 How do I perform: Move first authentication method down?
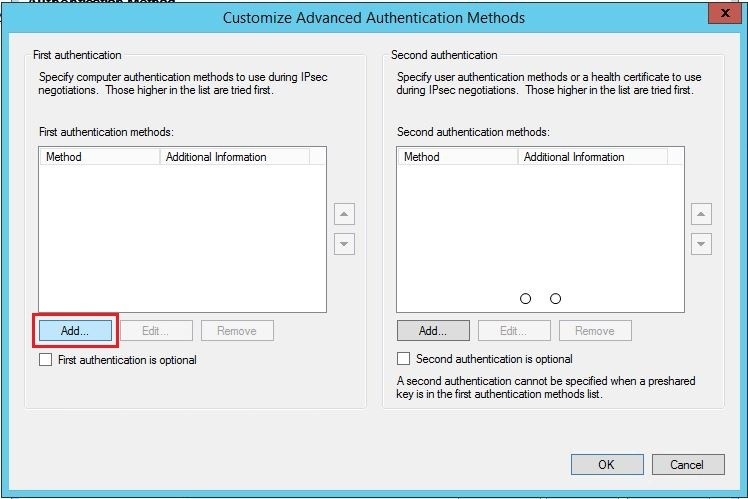click(344, 244)
